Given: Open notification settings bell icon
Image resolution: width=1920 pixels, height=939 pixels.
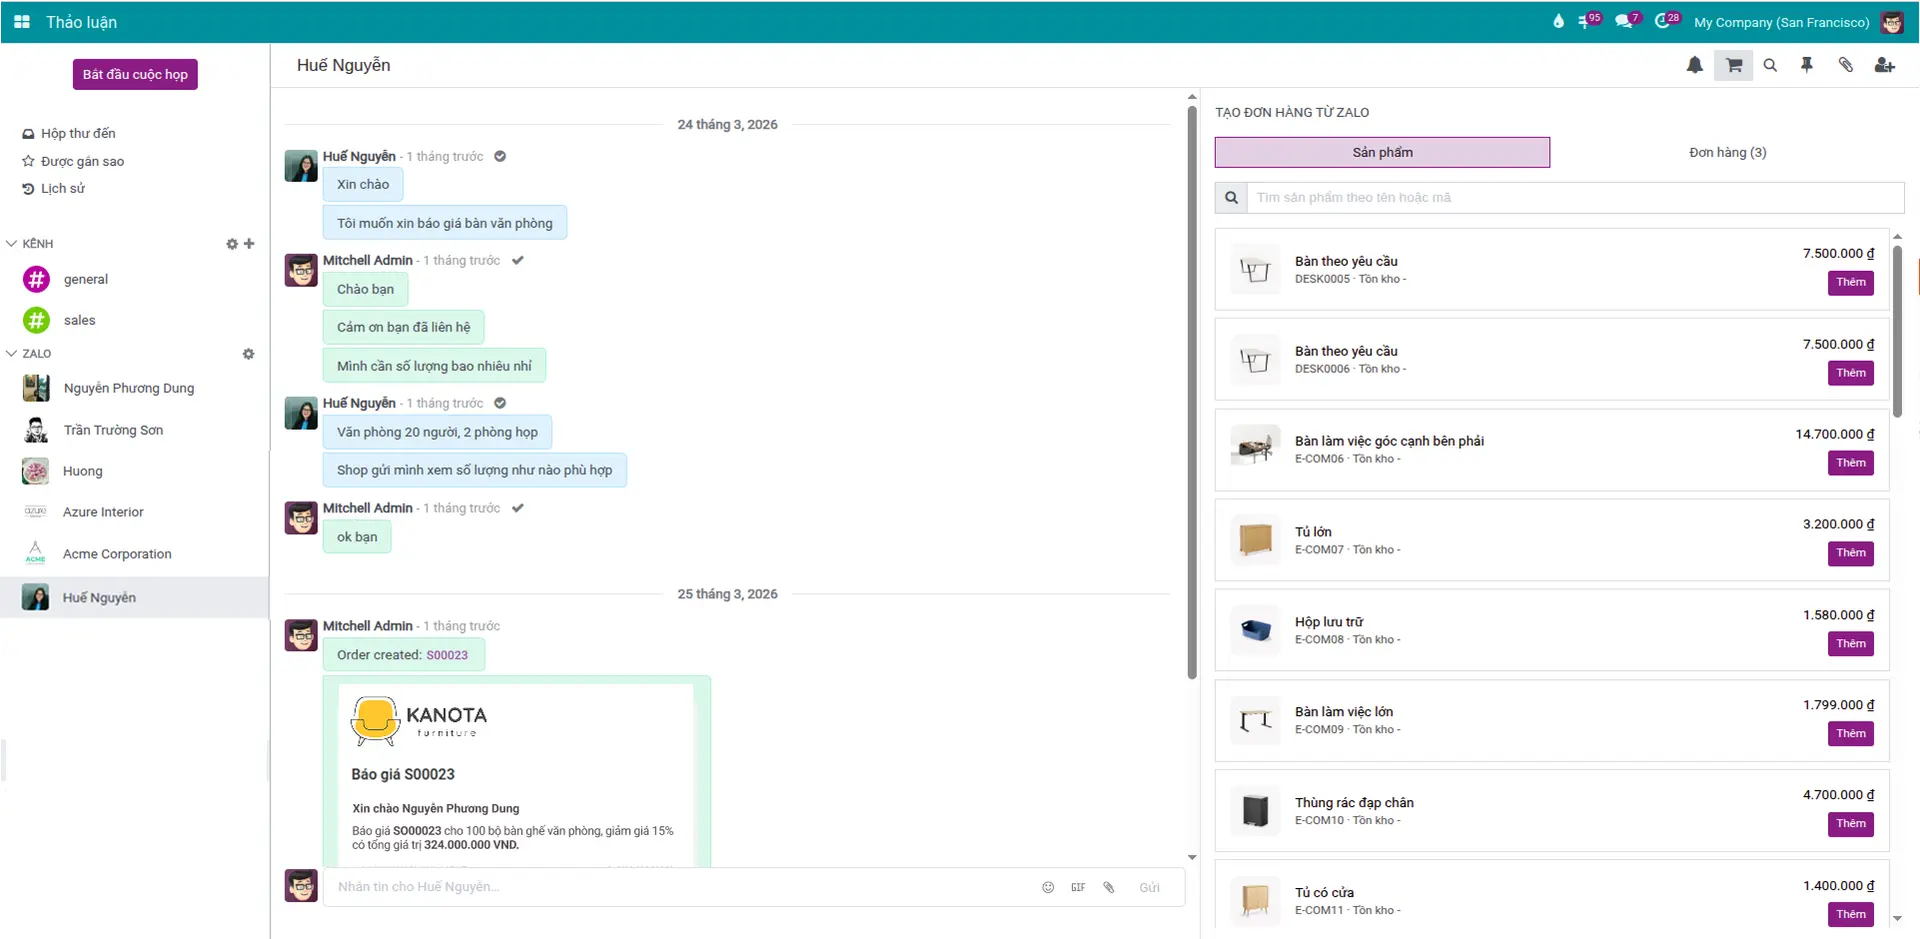Looking at the screenshot, I should [x=1694, y=66].
